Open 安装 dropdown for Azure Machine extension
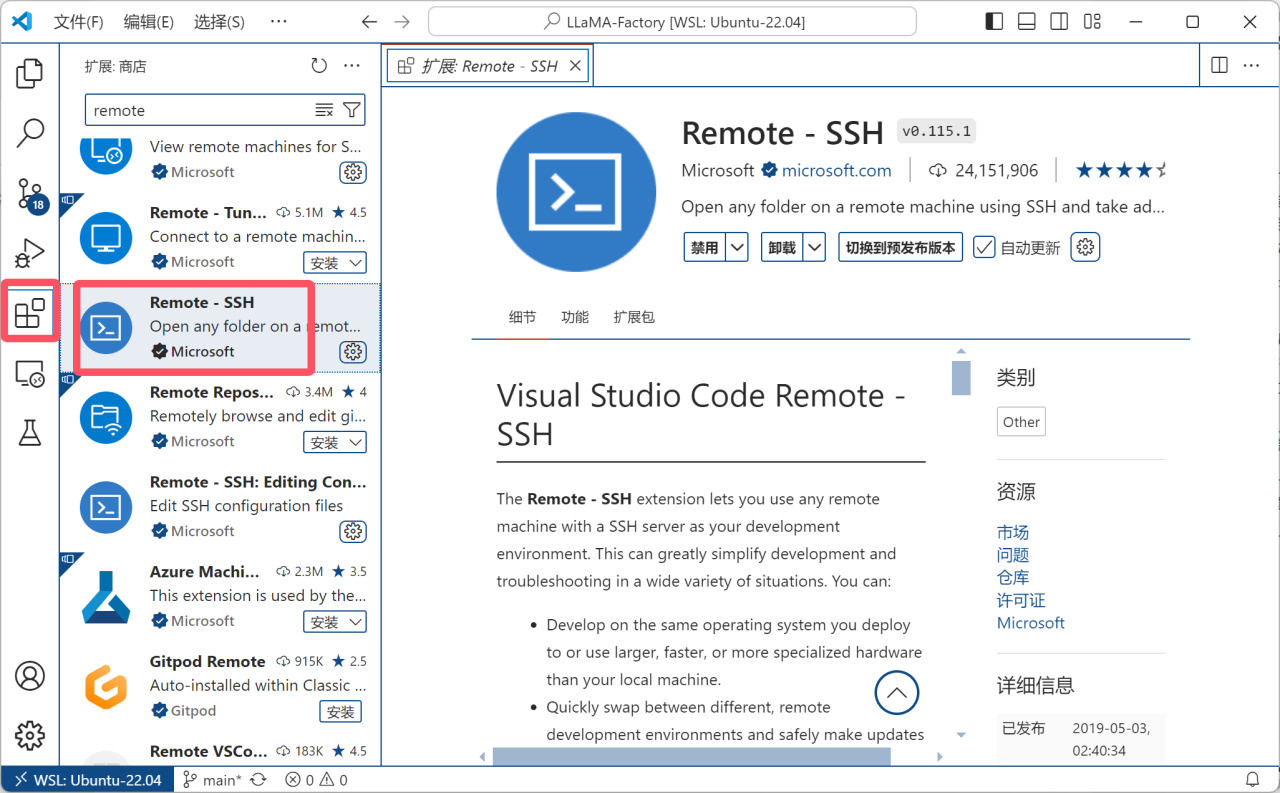Image resolution: width=1280 pixels, height=793 pixels. click(355, 622)
